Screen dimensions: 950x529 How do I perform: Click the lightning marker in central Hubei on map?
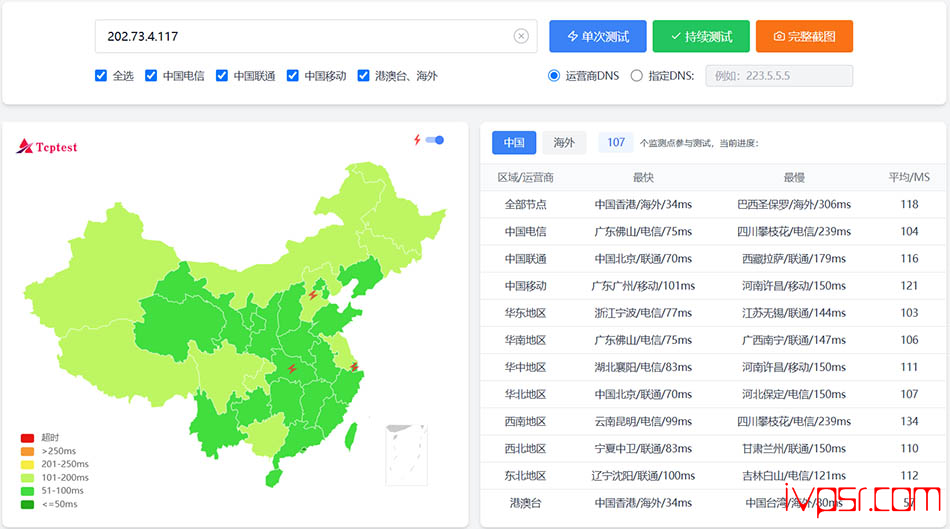pos(292,368)
